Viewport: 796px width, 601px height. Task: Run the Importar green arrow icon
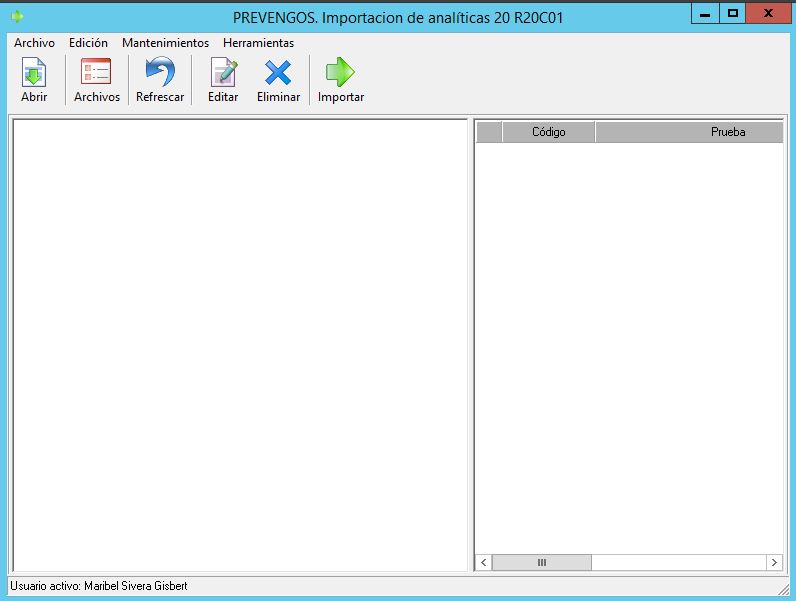pyautogui.click(x=341, y=73)
